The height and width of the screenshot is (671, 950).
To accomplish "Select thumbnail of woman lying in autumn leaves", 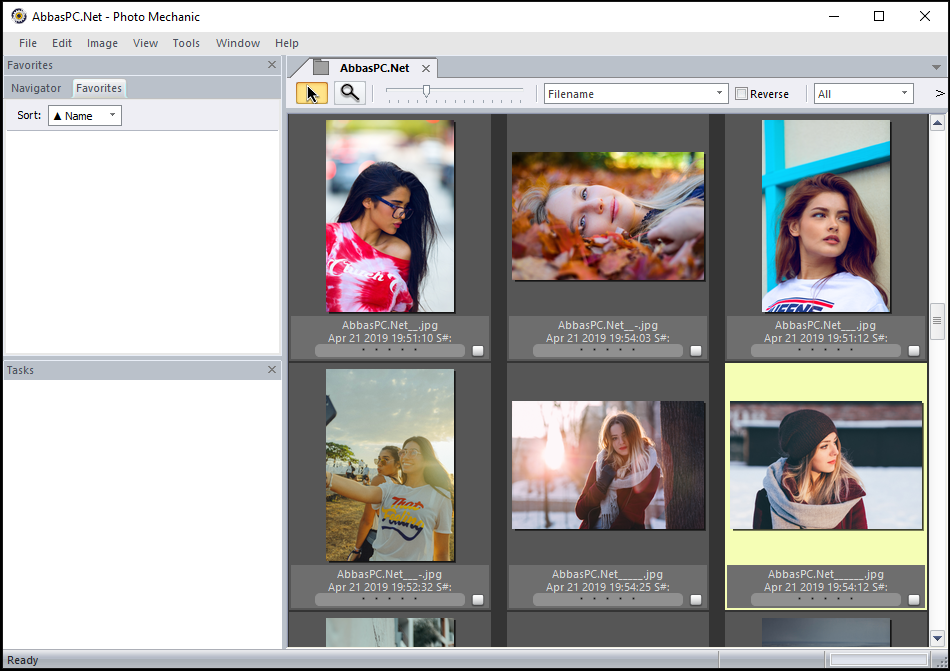I will pyautogui.click(x=608, y=216).
